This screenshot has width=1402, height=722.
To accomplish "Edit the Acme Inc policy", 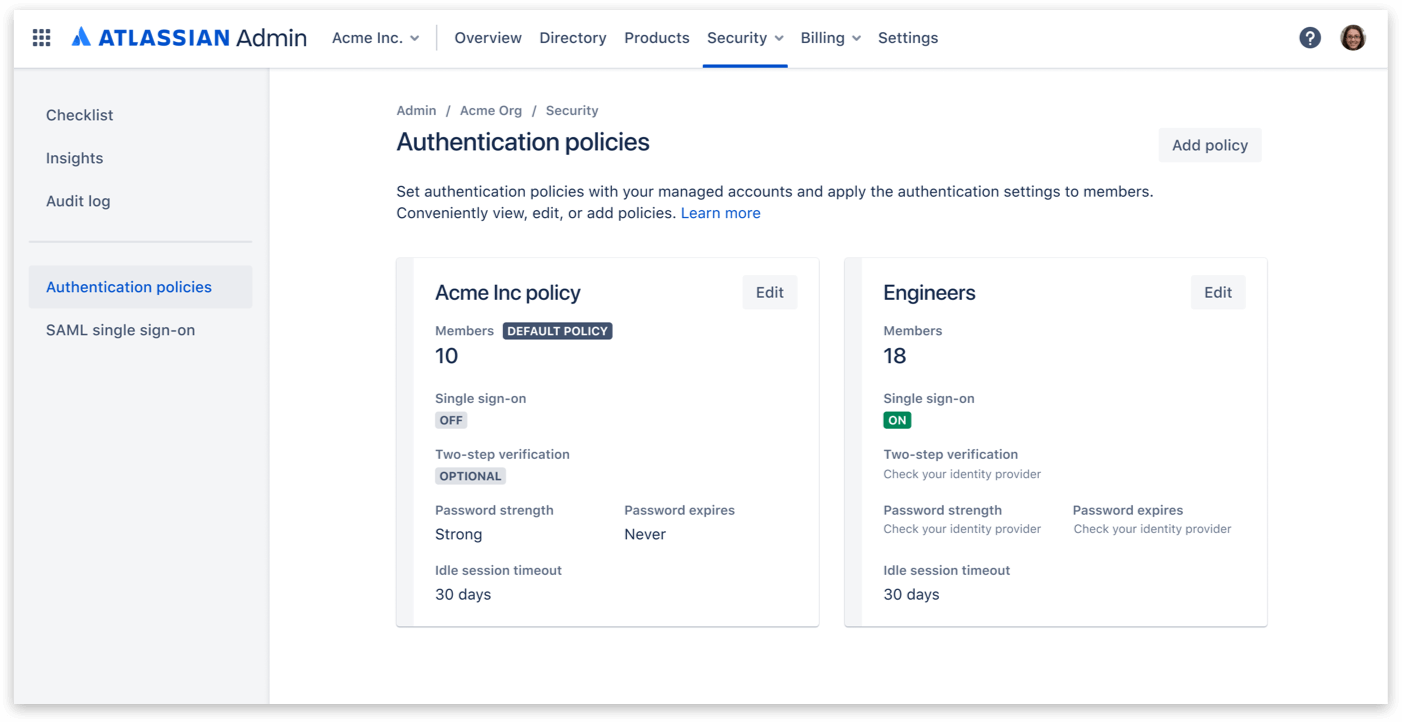I will 769,292.
